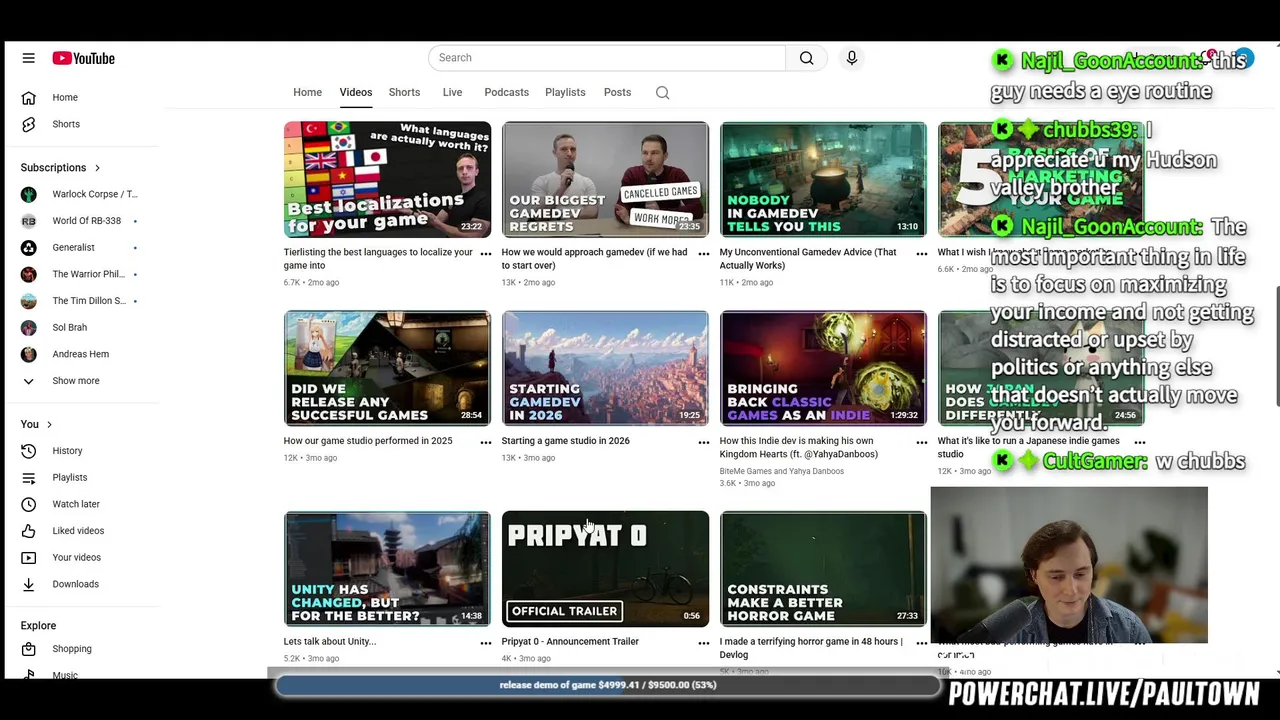Start voice search with microphone
This screenshot has height=720, width=1280.
click(x=852, y=58)
